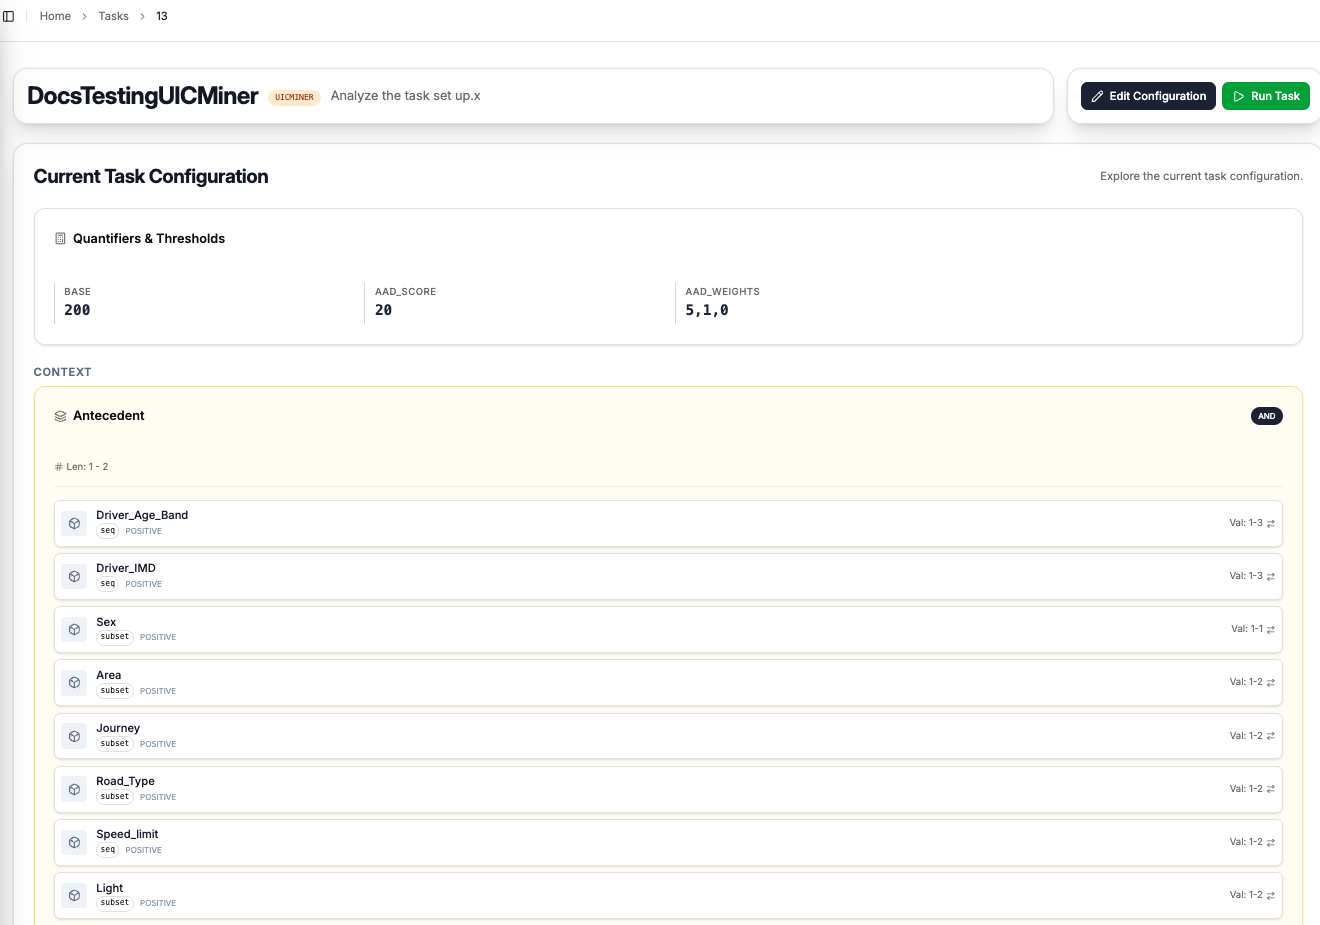Toggle the POSITIVE label on the Area row
The width and height of the screenshot is (1320, 925).
tap(157, 690)
